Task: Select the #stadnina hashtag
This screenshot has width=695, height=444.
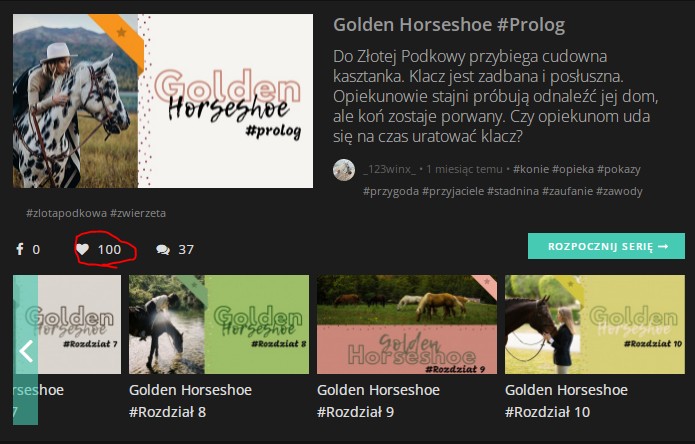Action: [x=512, y=191]
